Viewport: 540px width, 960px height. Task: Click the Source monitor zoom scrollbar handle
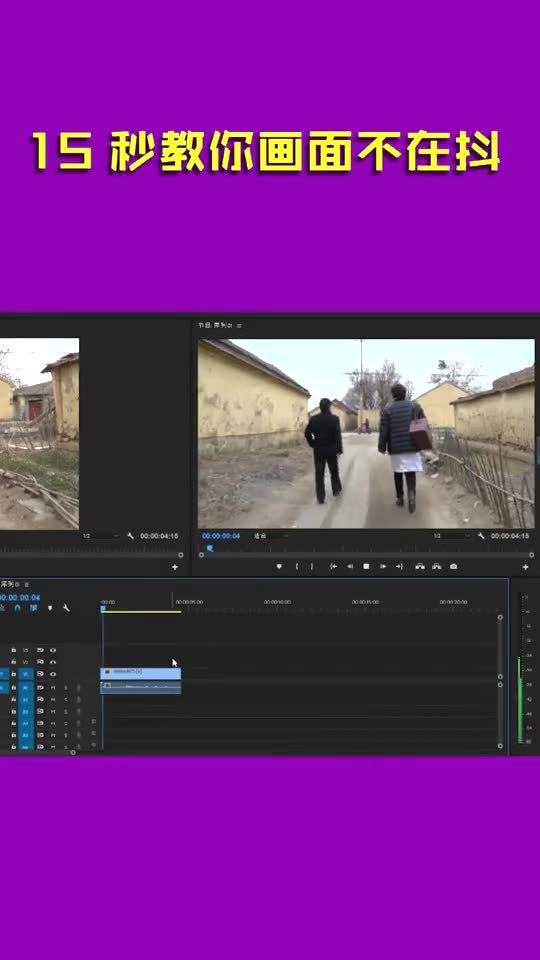[x=181, y=555]
